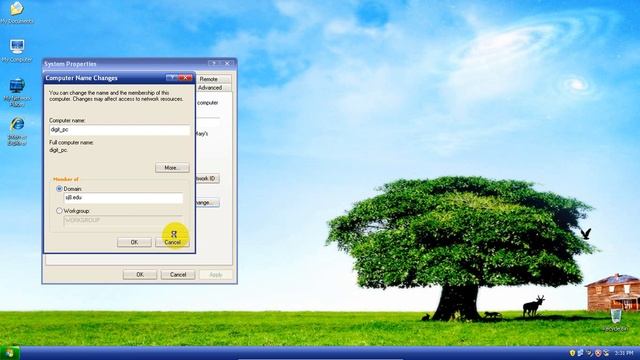Image resolution: width=640 pixels, height=360 pixels.
Task: Click Cancel in the System Properties window
Action: pos(178,275)
